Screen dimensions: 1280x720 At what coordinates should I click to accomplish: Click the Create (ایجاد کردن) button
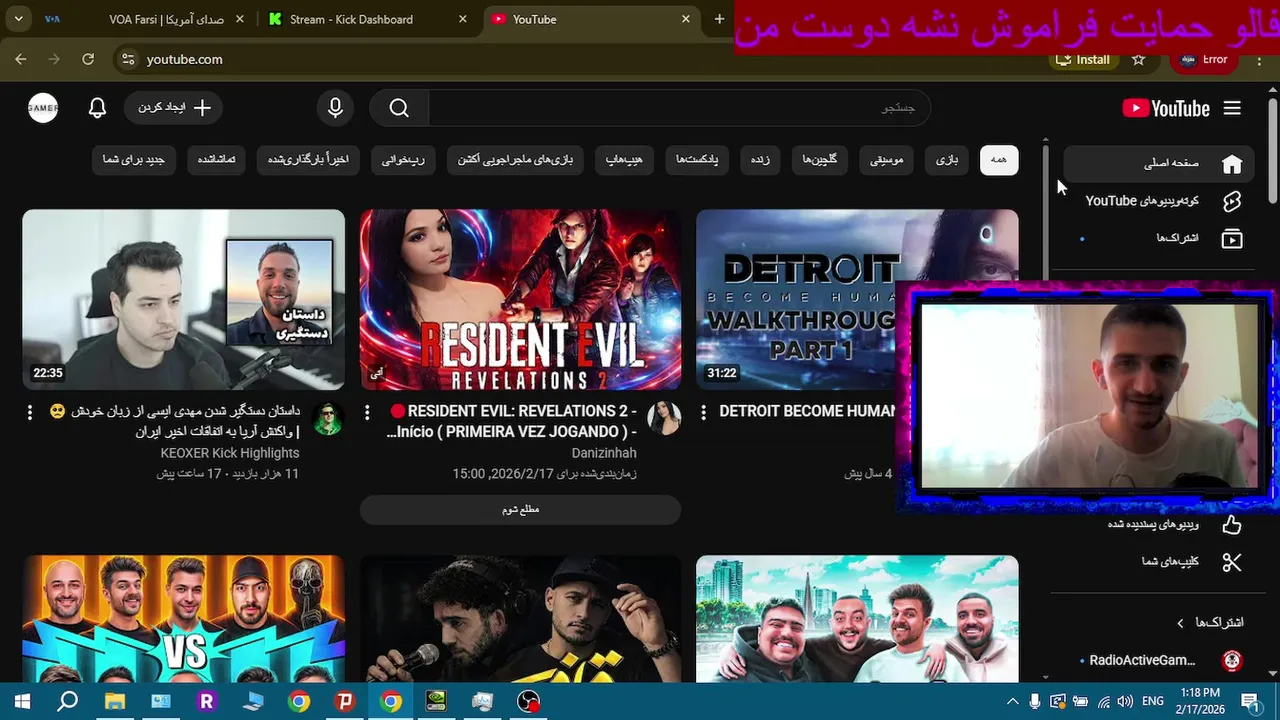(174, 108)
